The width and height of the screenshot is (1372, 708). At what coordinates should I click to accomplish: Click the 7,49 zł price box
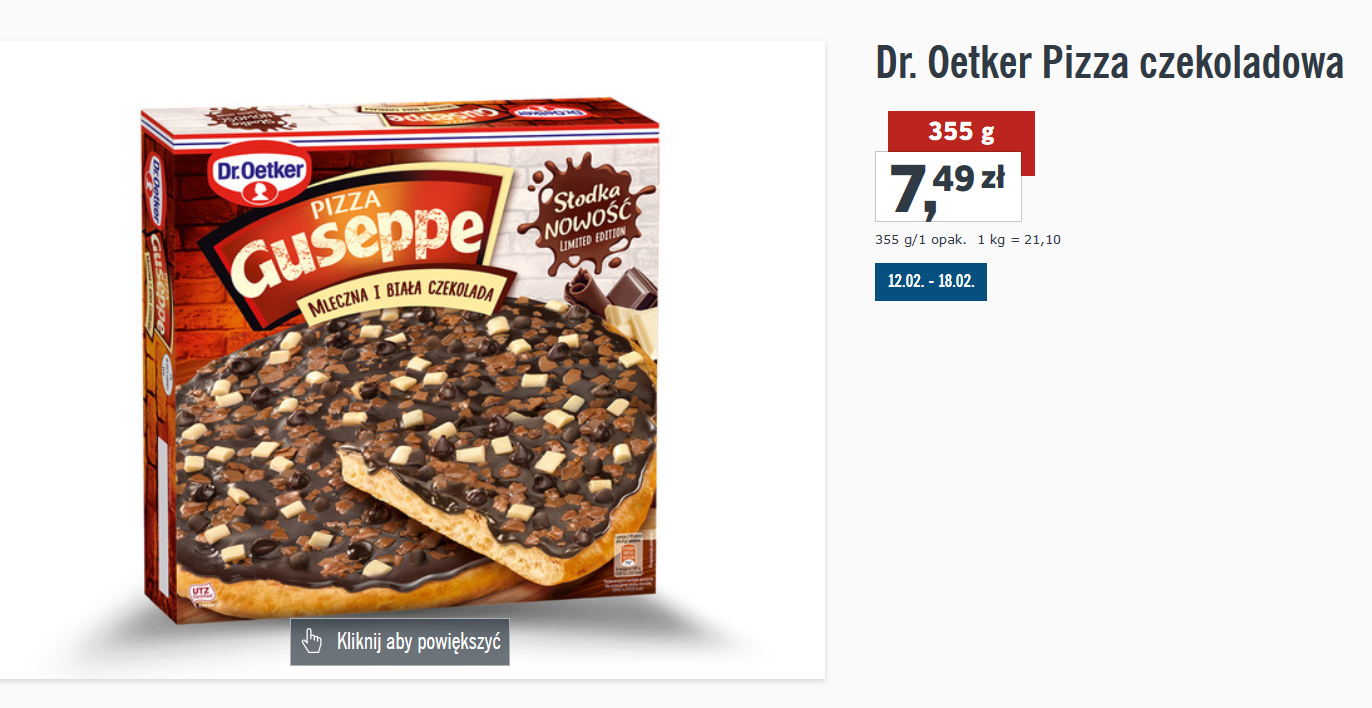[948, 186]
